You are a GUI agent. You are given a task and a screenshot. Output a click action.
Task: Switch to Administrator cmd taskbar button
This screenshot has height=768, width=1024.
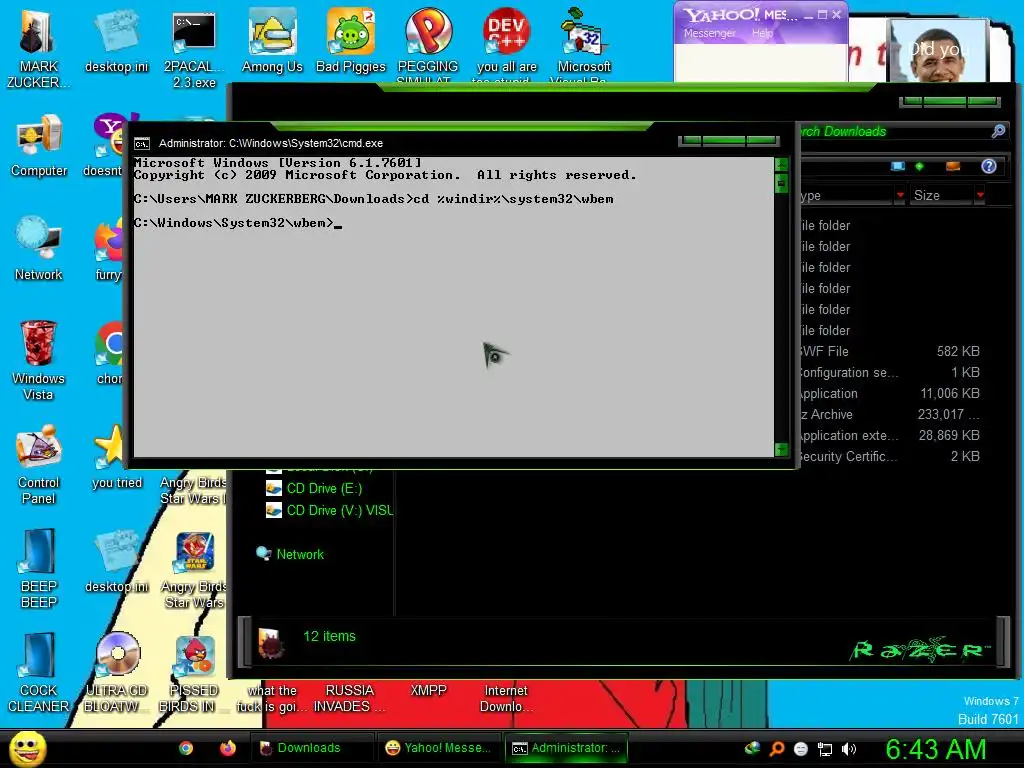(x=566, y=748)
